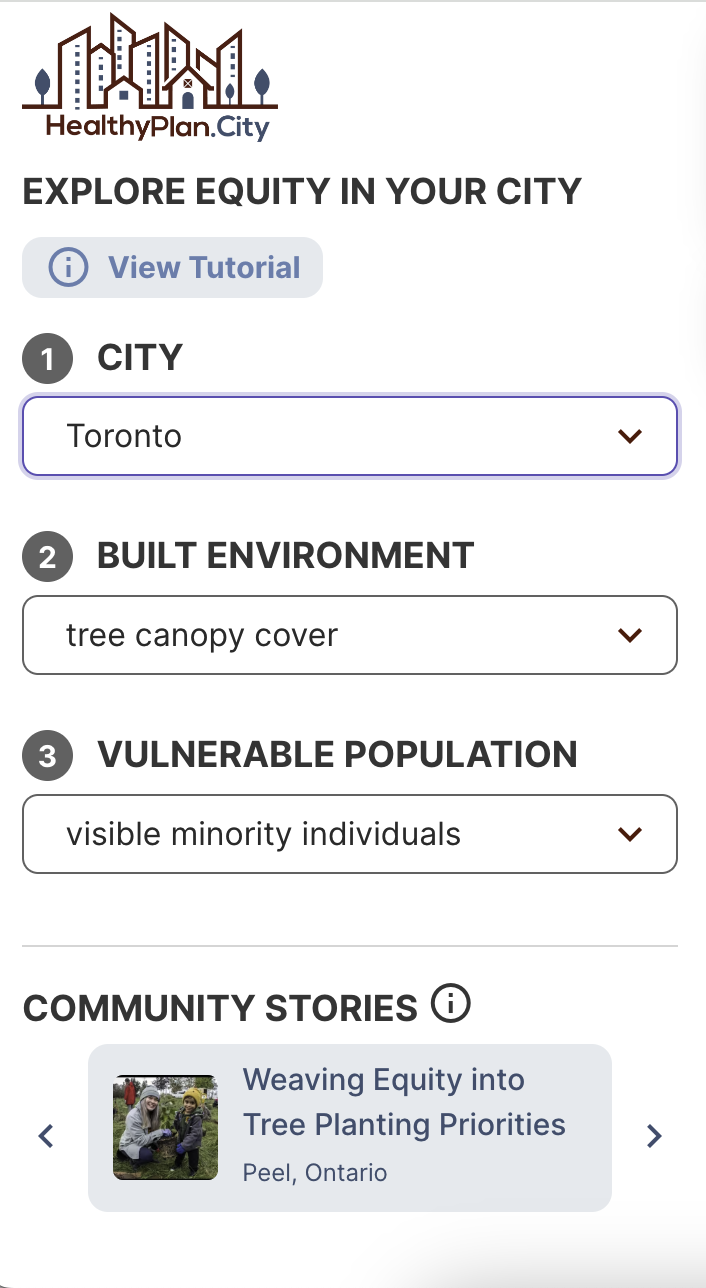Viewport: 706px width, 1288px height.
Task: Open the tree canopy cover dropdown
Action: point(330,635)
